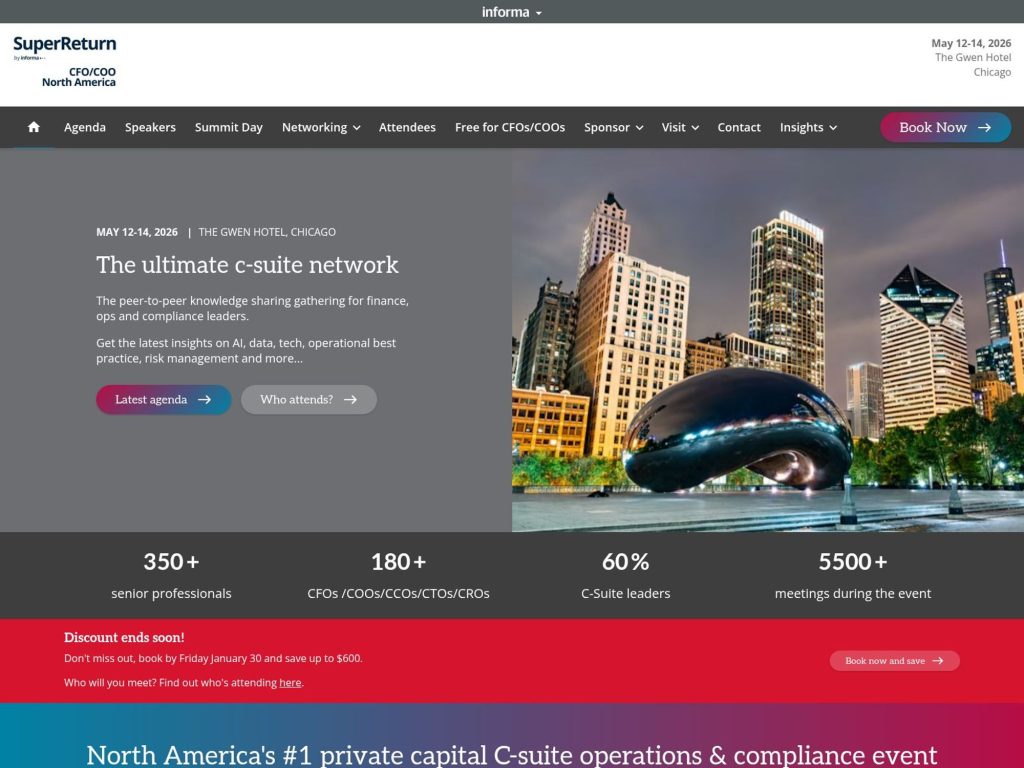The width and height of the screenshot is (1024, 768).
Task: Open the Summit Day navigation item
Action: 228,127
